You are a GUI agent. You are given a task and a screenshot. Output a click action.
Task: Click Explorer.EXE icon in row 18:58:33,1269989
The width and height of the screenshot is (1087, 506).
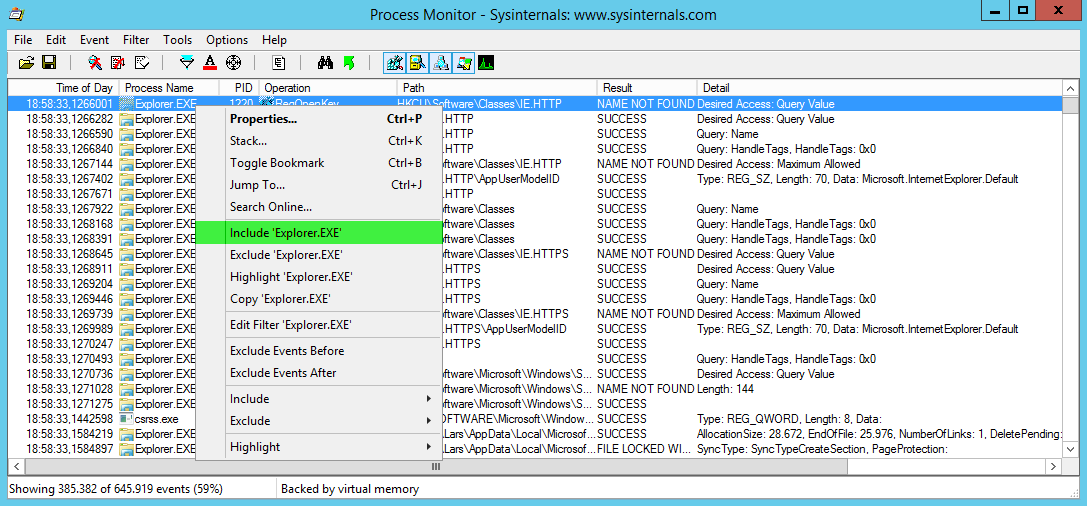[126, 329]
